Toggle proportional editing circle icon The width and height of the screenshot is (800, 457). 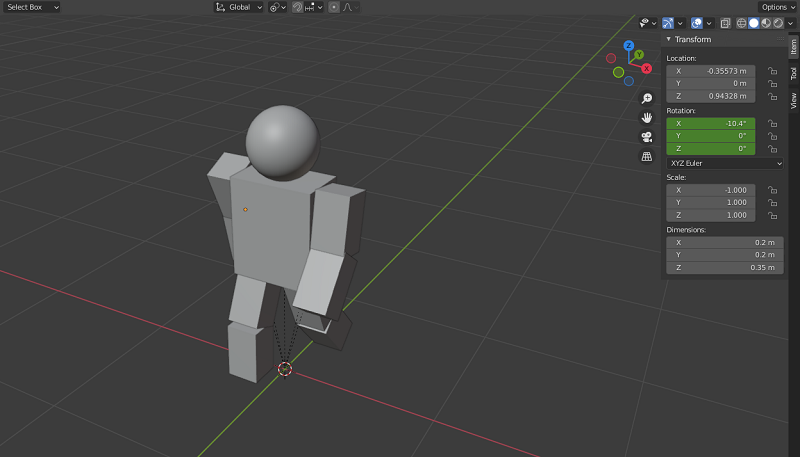pos(334,7)
